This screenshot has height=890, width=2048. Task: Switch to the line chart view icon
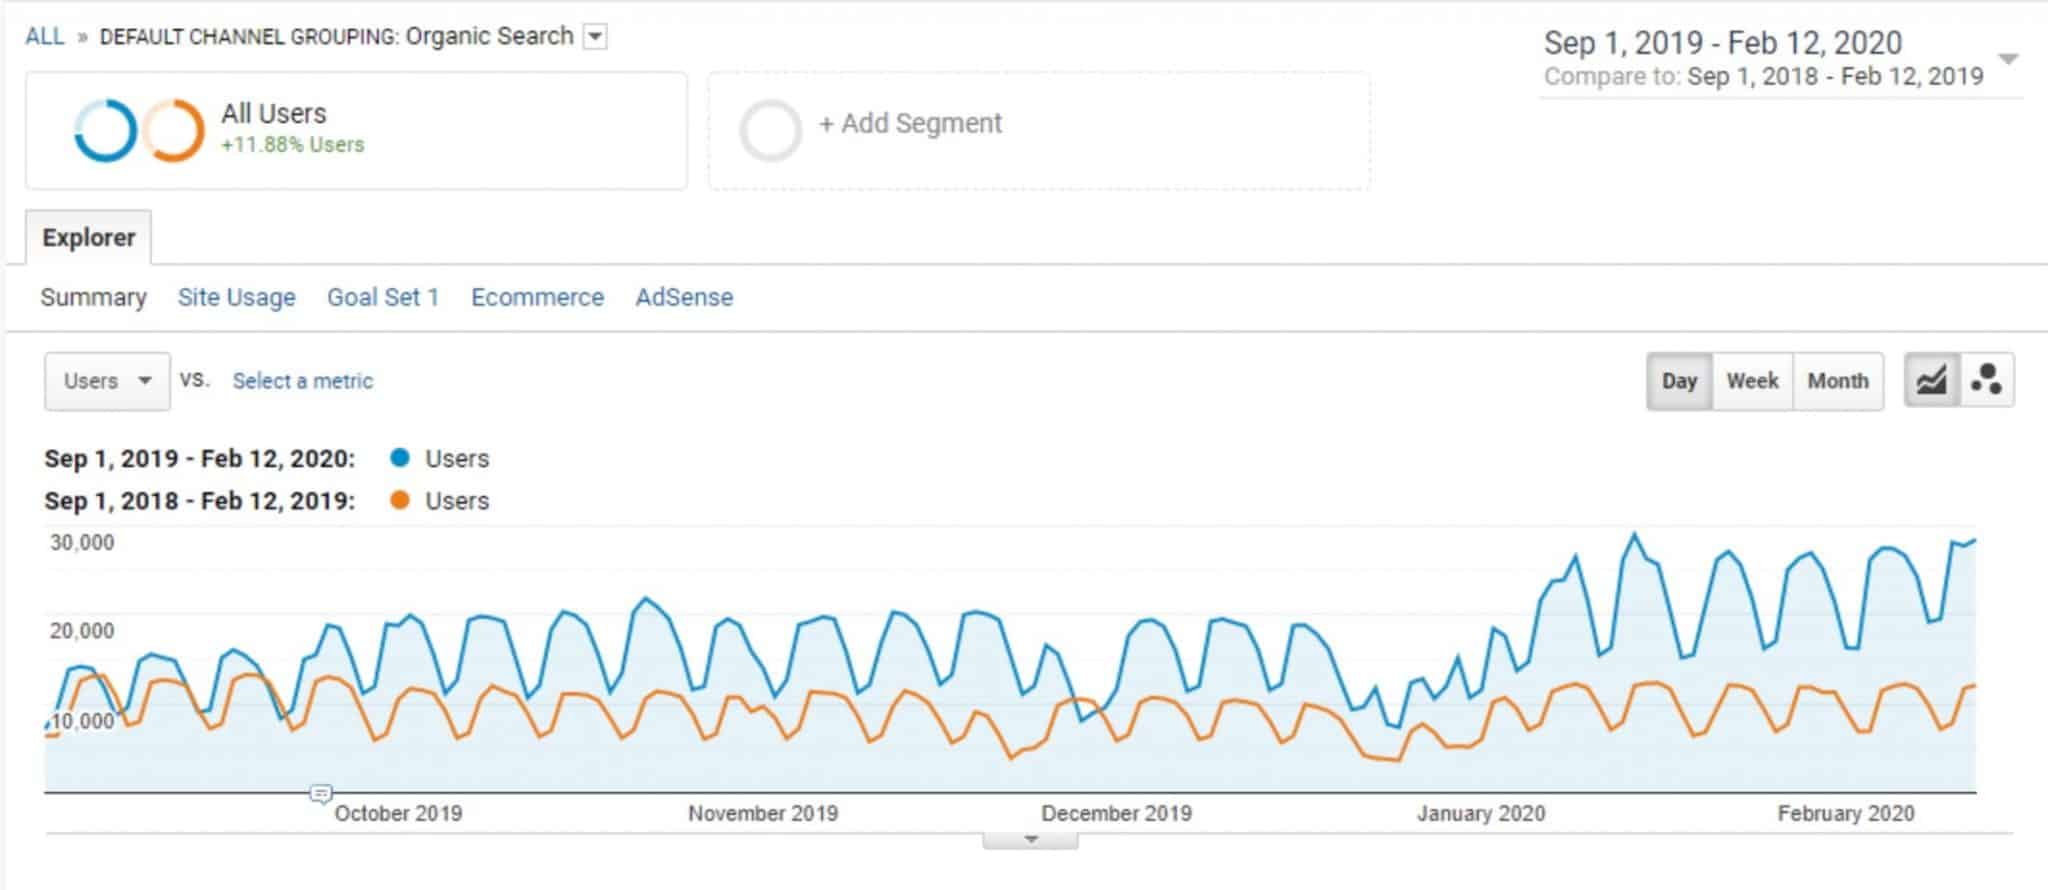[x=1932, y=381]
